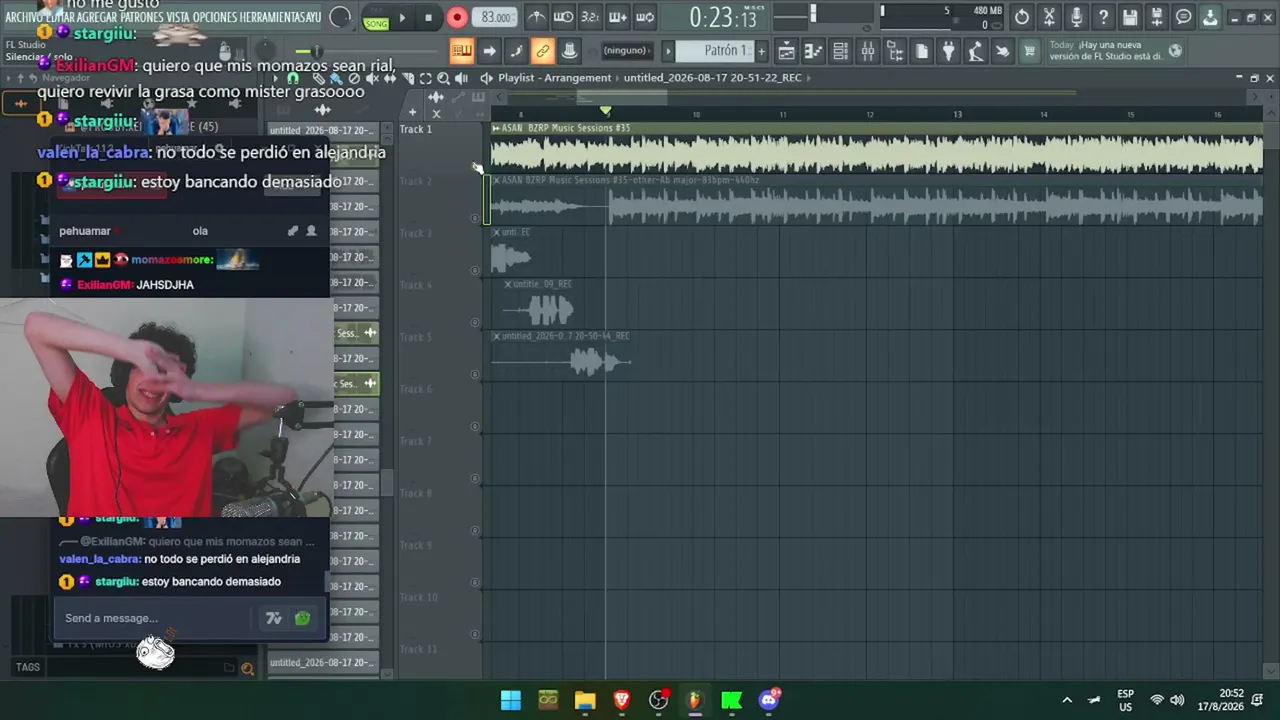Click the arrow left of Patrón 1
This screenshot has height=720, width=1280.
668,51
